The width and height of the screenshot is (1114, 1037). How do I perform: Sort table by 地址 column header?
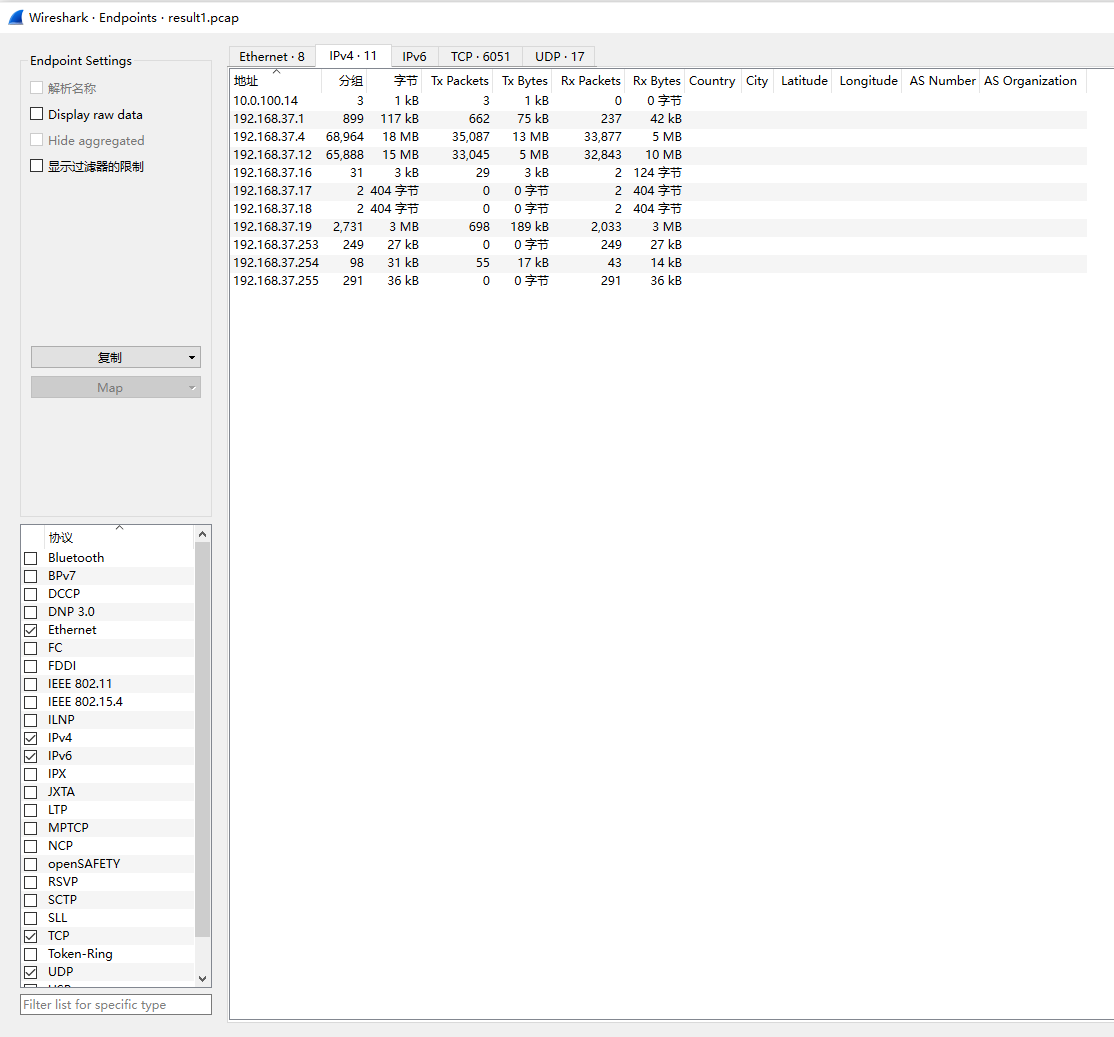pyautogui.click(x=246, y=81)
